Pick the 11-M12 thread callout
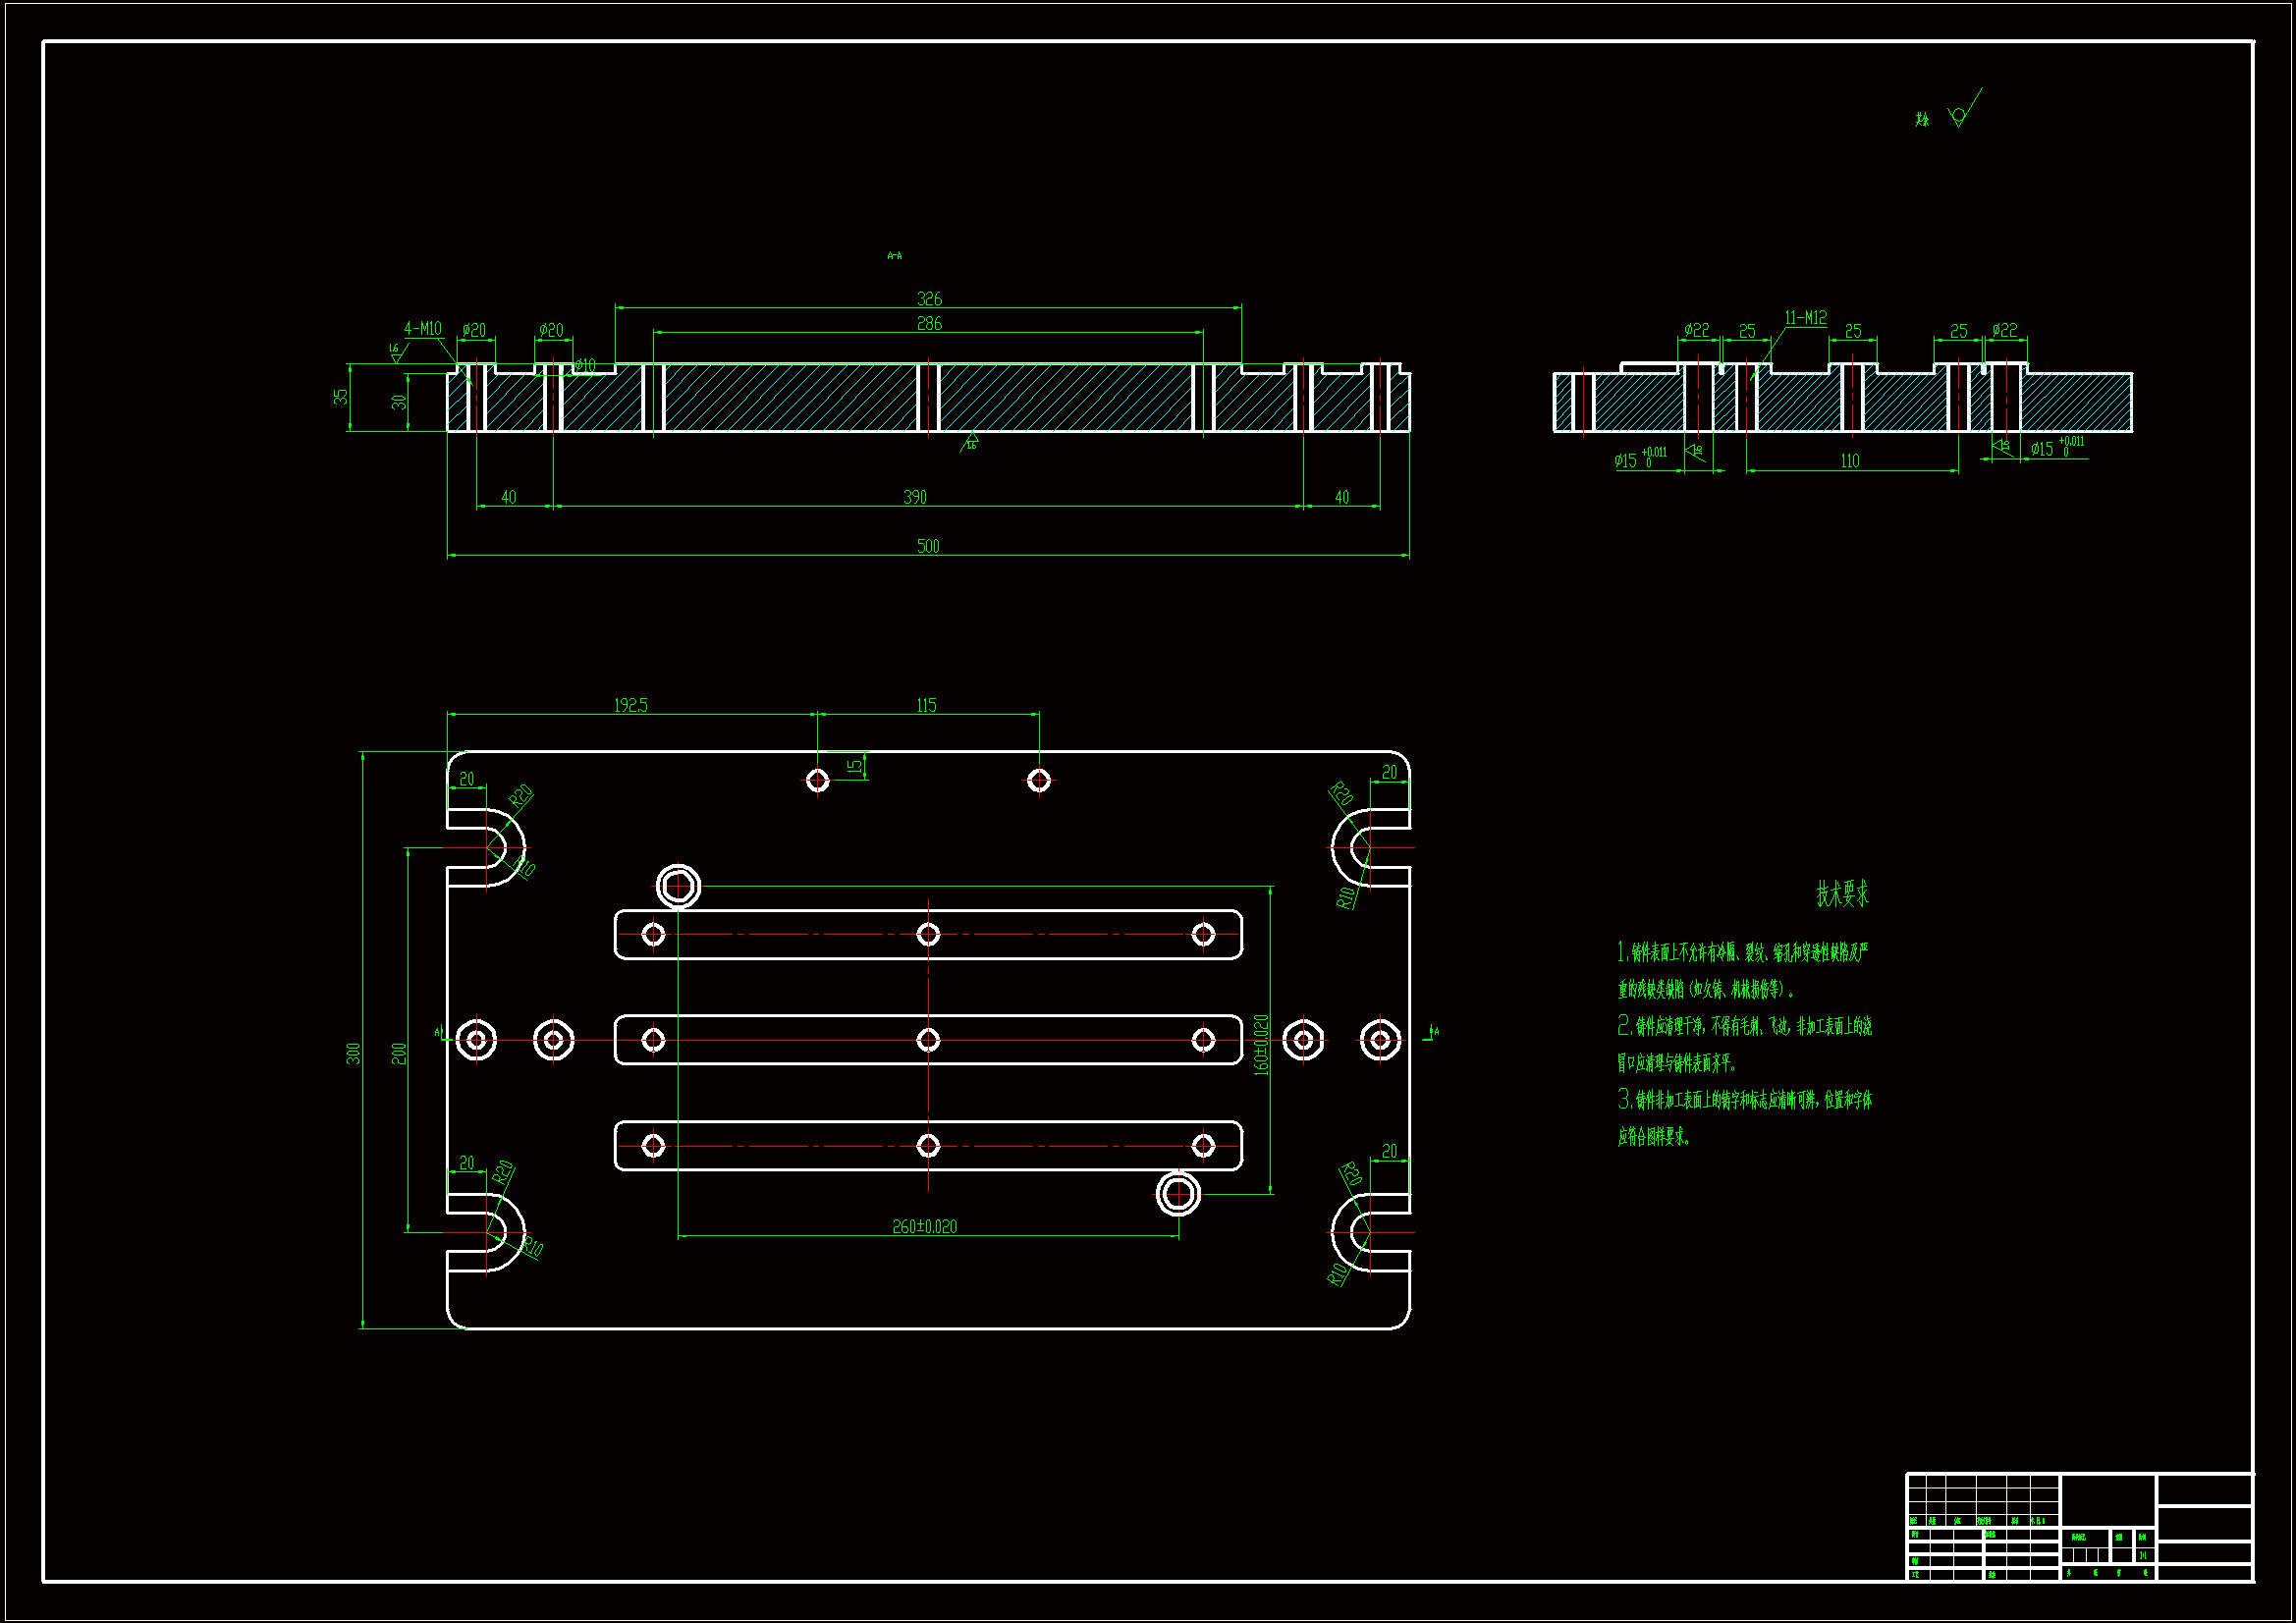2296x1623 pixels. [1805, 318]
